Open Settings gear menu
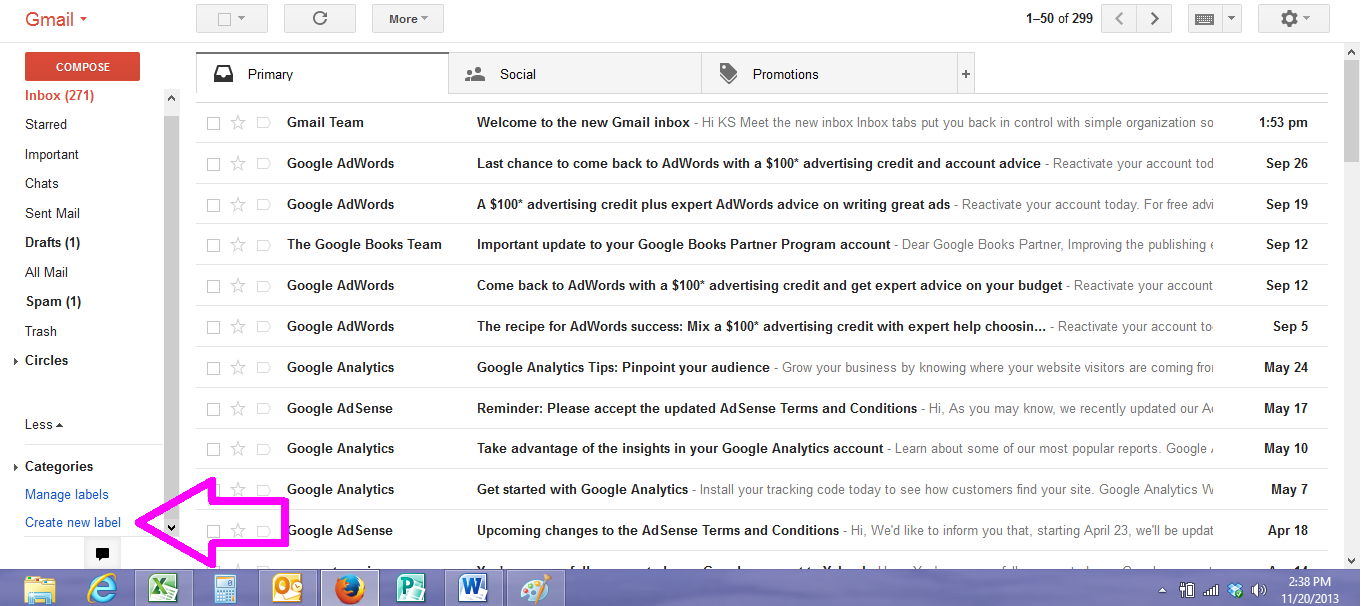 point(1293,18)
